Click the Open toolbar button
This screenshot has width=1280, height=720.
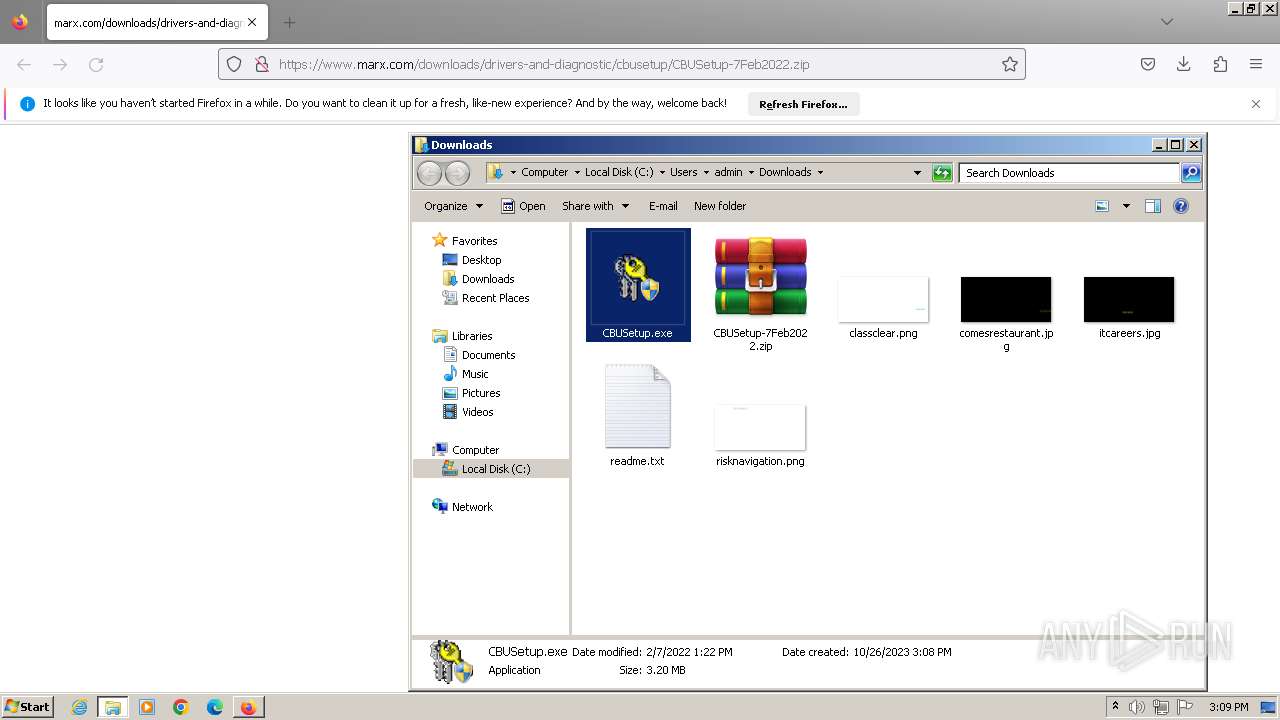(x=523, y=206)
